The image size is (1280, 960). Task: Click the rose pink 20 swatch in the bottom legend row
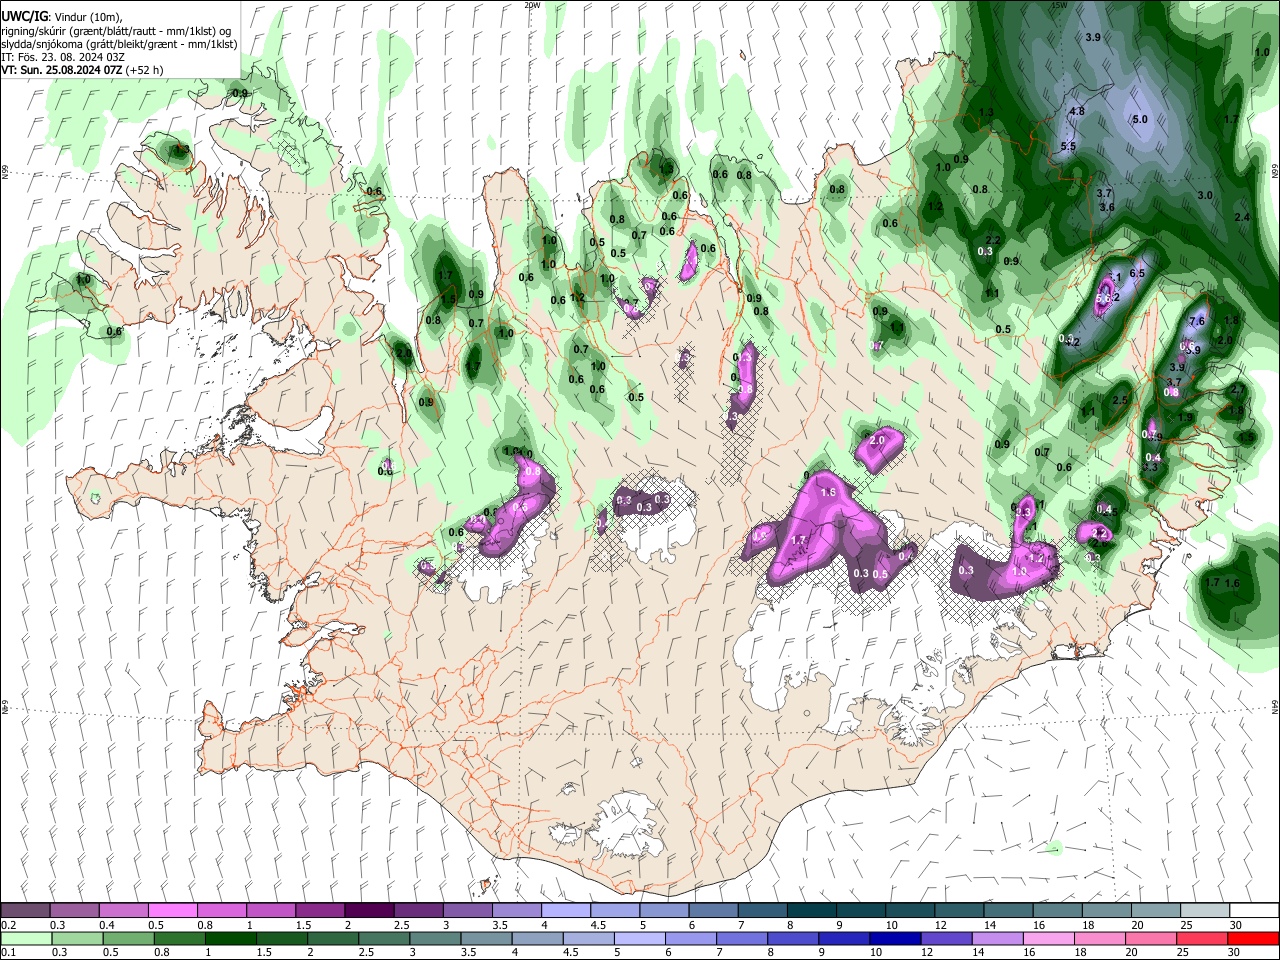(1151, 938)
